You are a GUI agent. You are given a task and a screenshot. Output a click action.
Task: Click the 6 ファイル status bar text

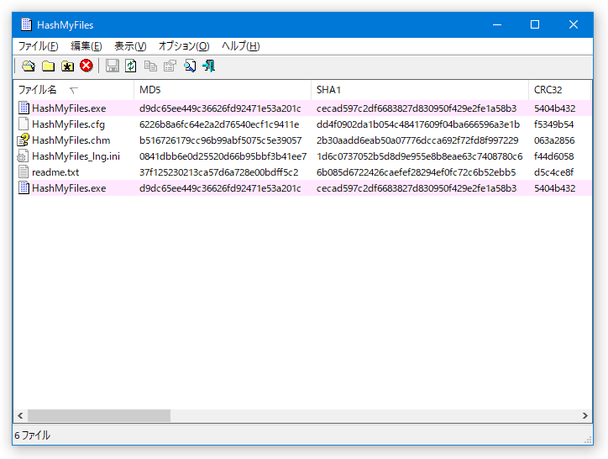coord(33,435)
